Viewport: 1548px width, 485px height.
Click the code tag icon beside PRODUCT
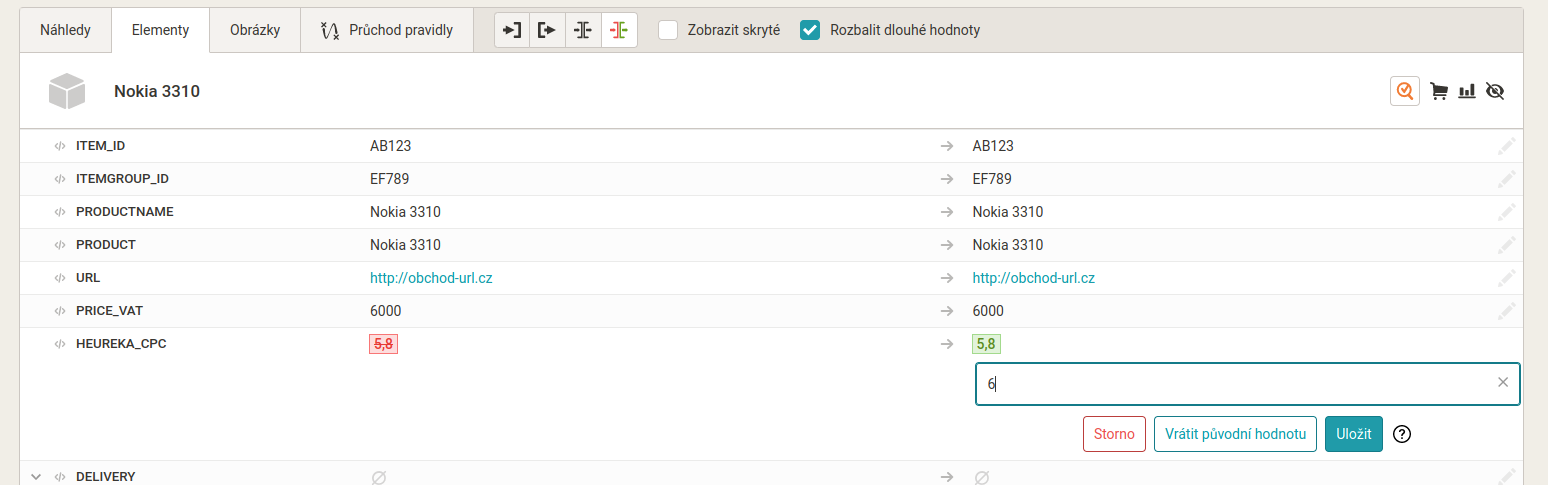[60, 245]
